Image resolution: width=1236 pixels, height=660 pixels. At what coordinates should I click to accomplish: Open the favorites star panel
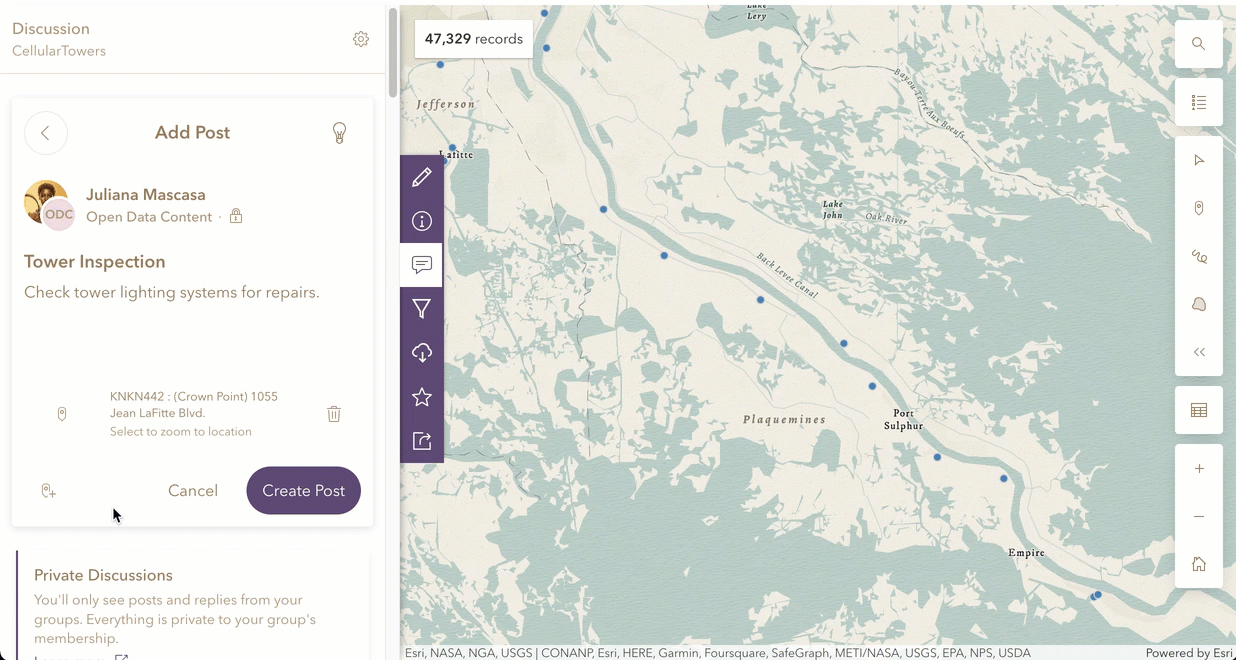[422, 397]
